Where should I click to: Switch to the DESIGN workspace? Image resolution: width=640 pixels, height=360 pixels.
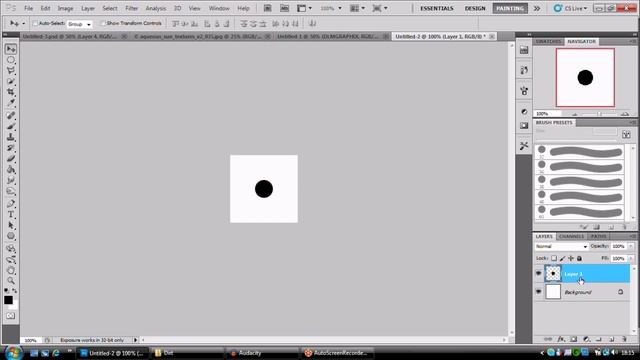click(475, 8)
